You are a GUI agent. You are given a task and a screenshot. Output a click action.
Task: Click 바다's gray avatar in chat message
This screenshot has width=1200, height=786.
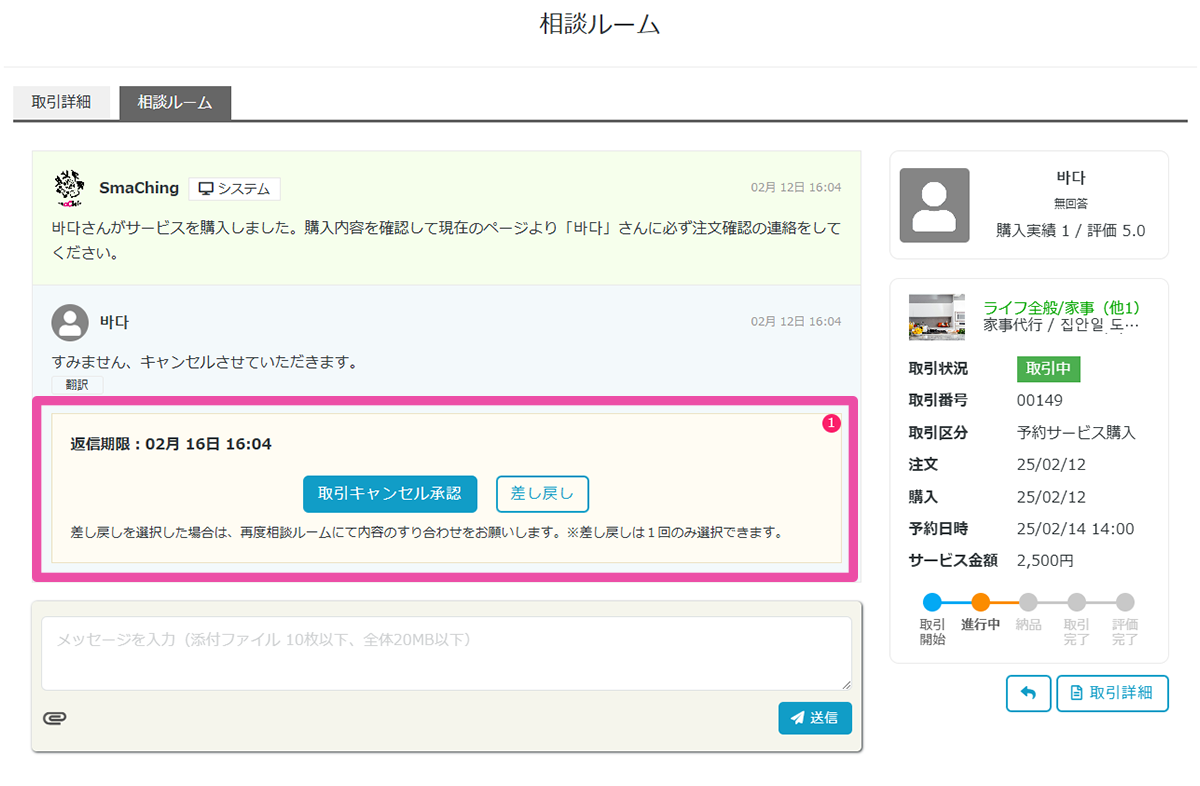point(70,322)
